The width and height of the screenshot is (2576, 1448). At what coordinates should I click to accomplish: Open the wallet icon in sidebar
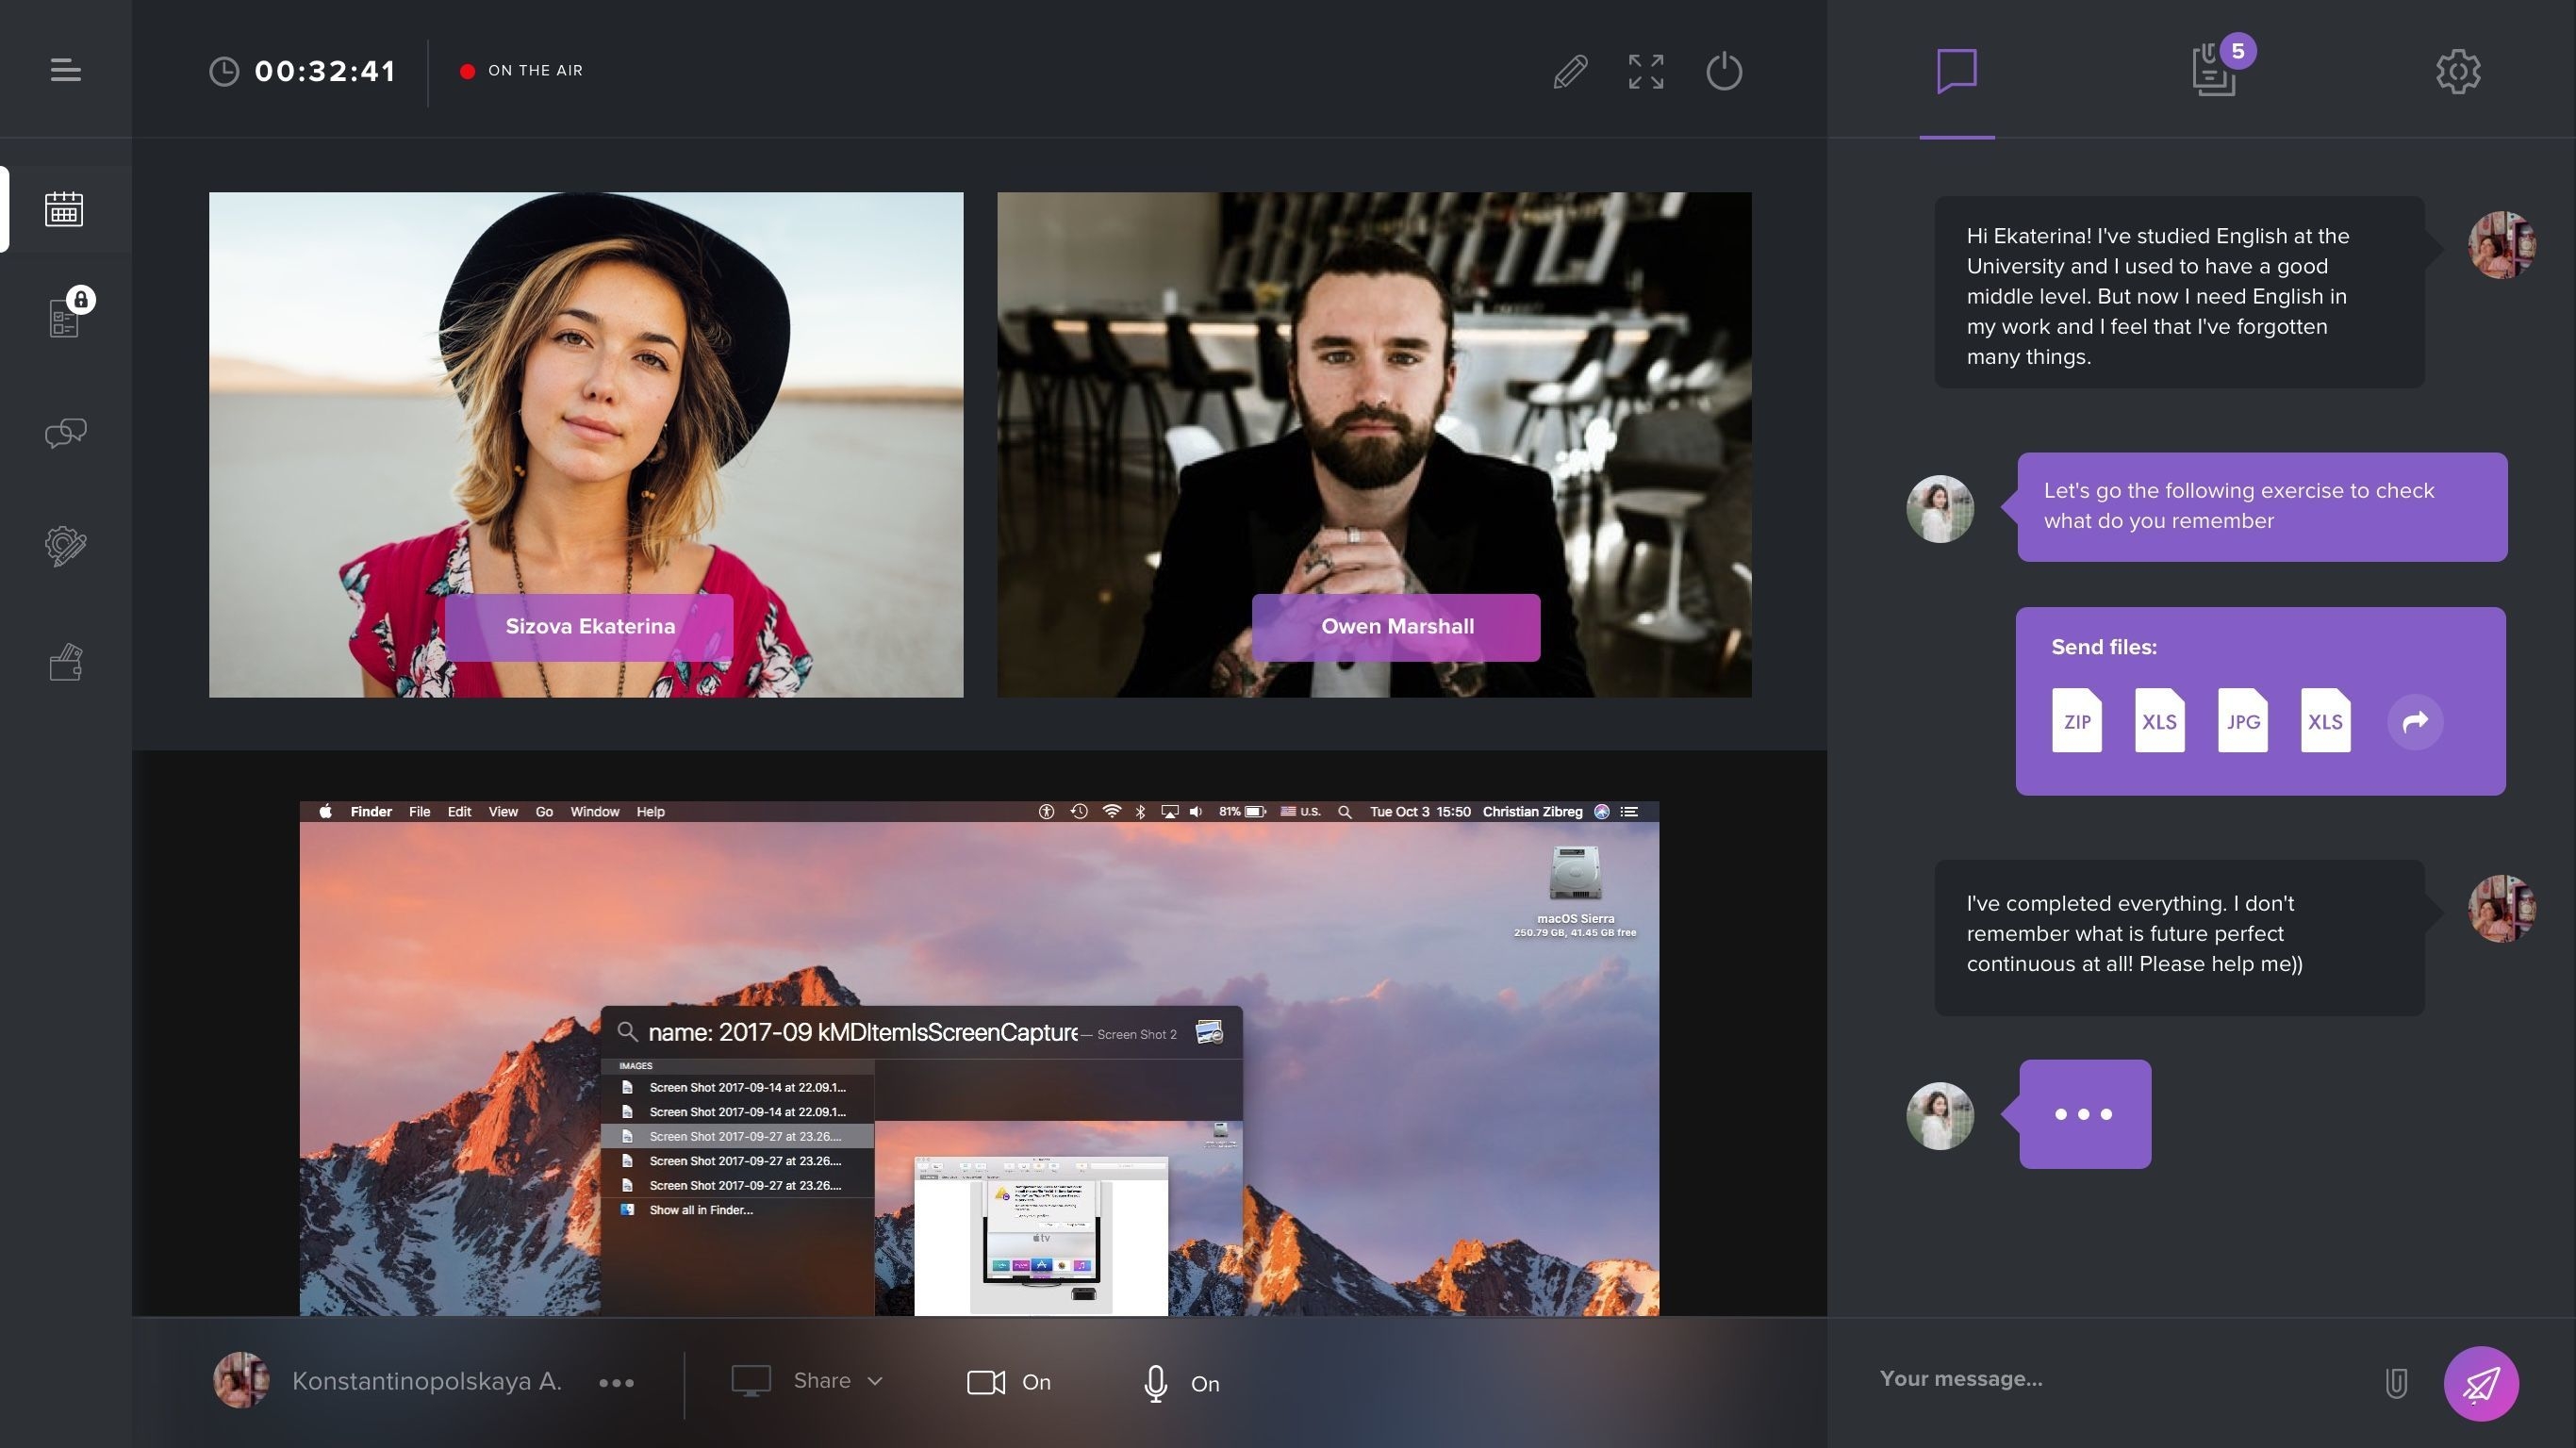coord(66,662)
